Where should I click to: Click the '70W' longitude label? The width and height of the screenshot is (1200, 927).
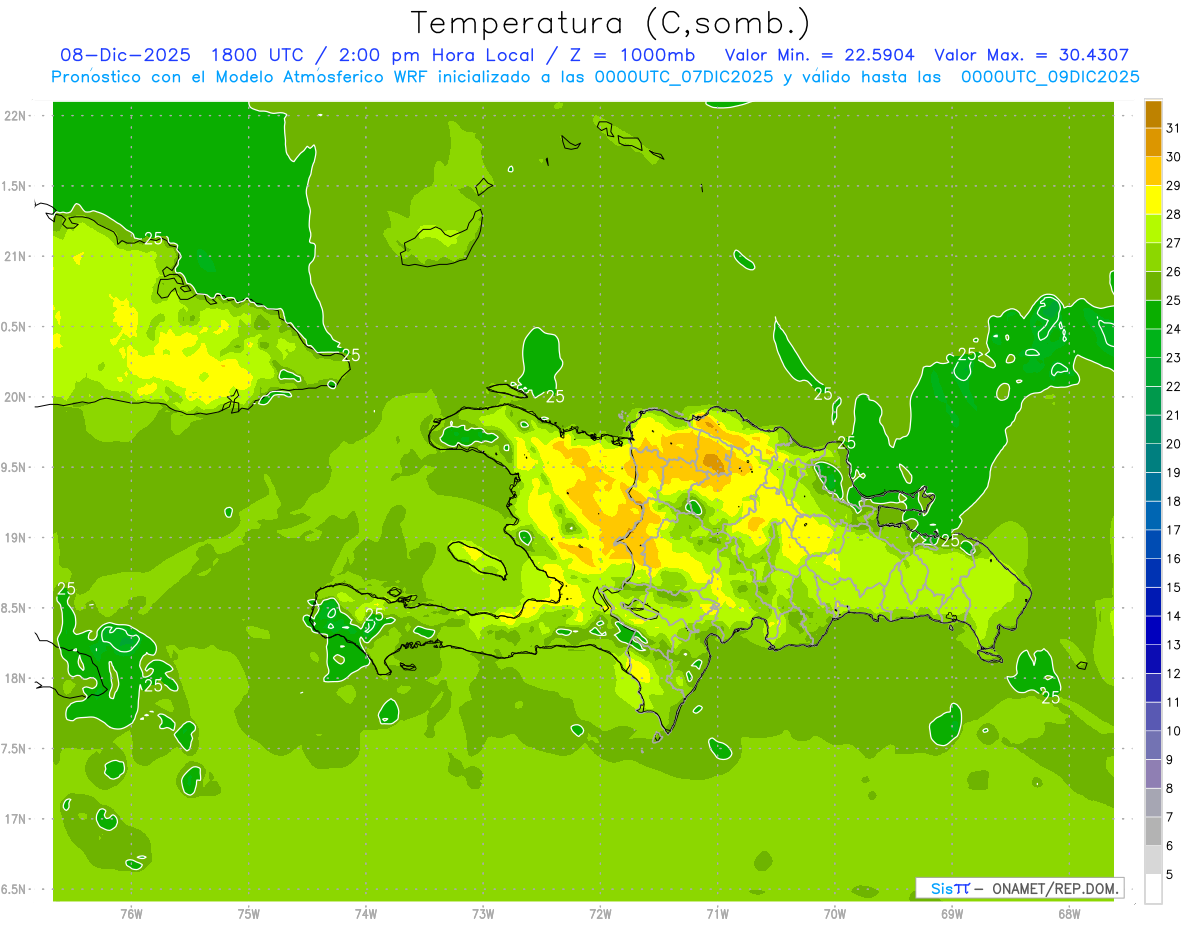pos(835,913)
